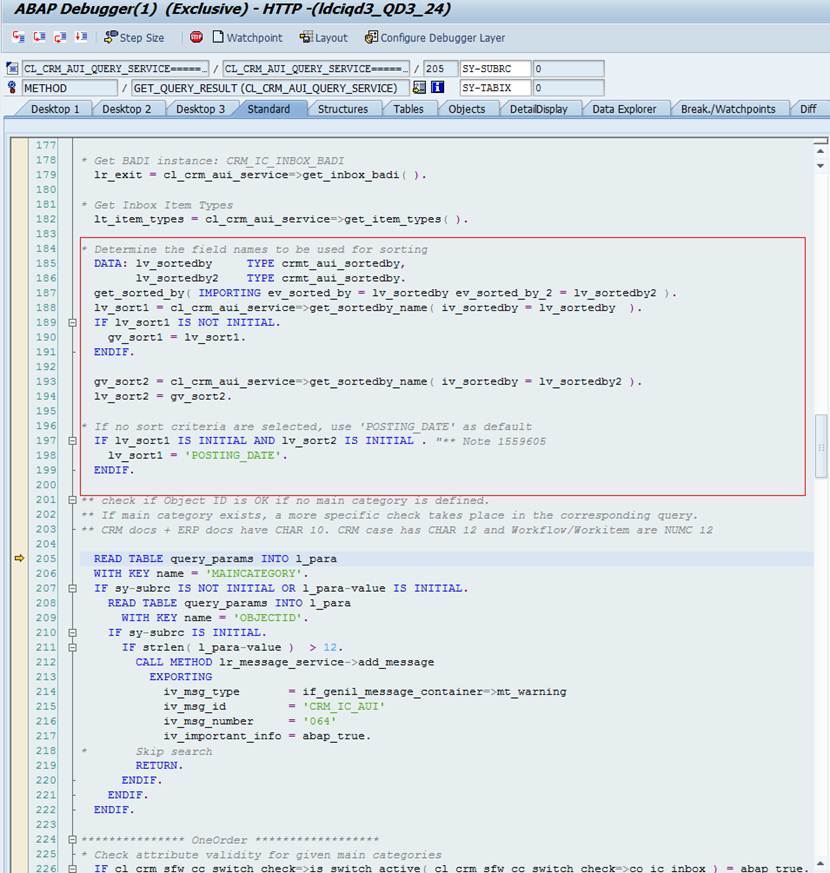Switch to the Desktop 1 tab
Image resolution: width=830 pixels, height=873 pixels.
point(55,109)
